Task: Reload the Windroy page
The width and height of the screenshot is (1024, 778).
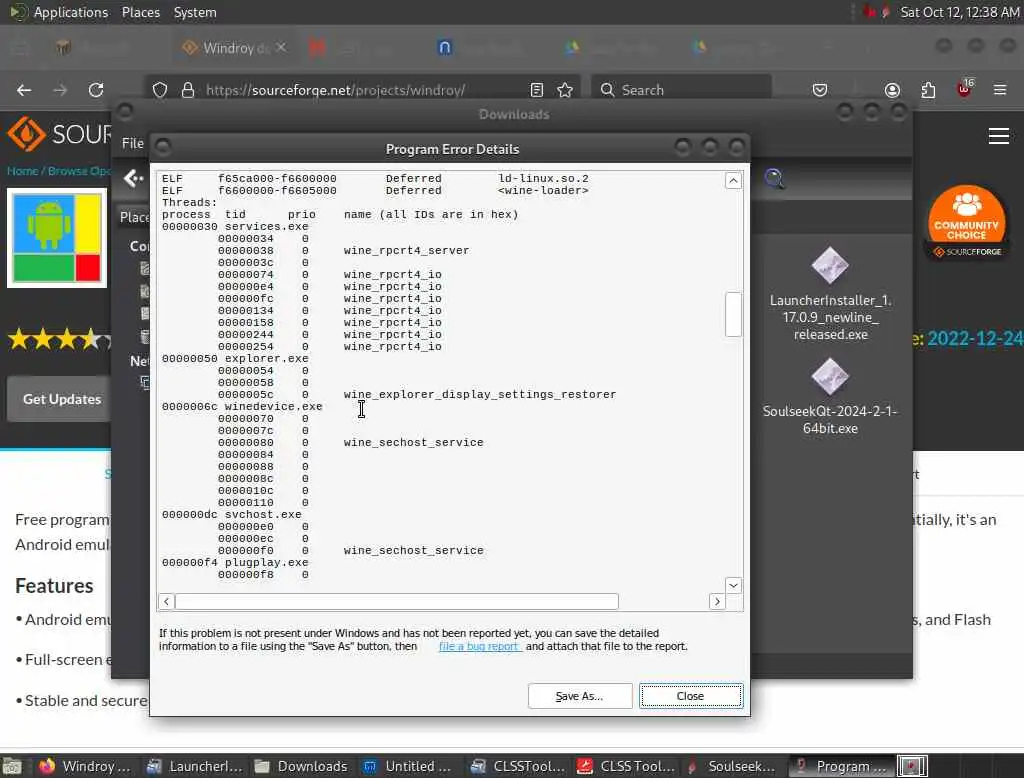Action: point(96,90)
